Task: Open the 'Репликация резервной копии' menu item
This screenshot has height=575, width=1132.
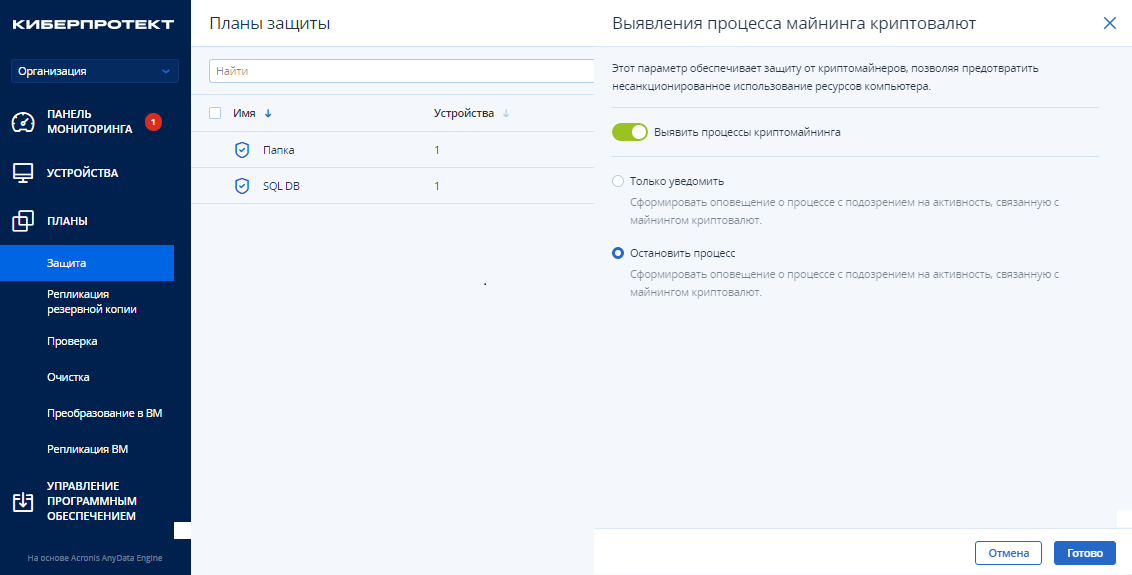Action: pyautogui.click(x=92, y=301)
